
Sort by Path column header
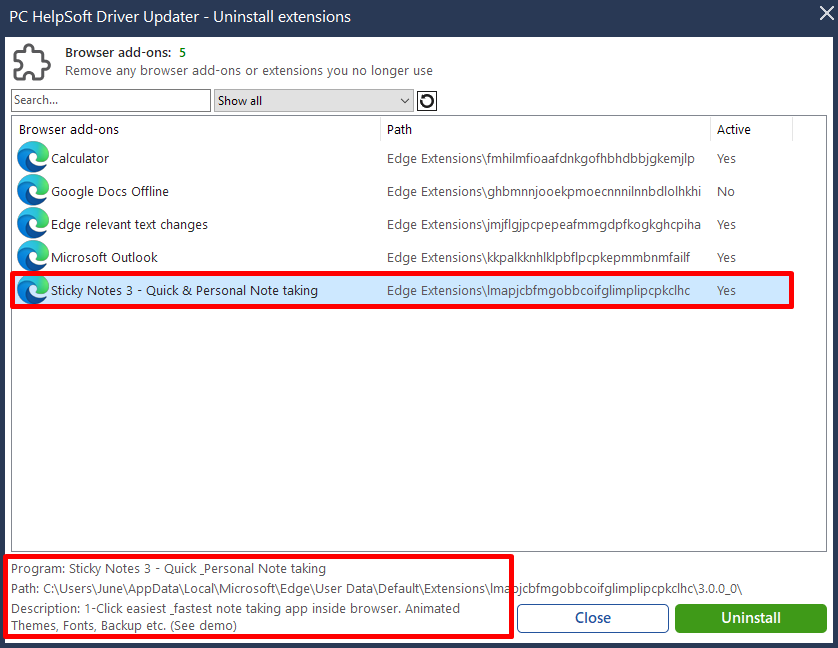(399, 129)
